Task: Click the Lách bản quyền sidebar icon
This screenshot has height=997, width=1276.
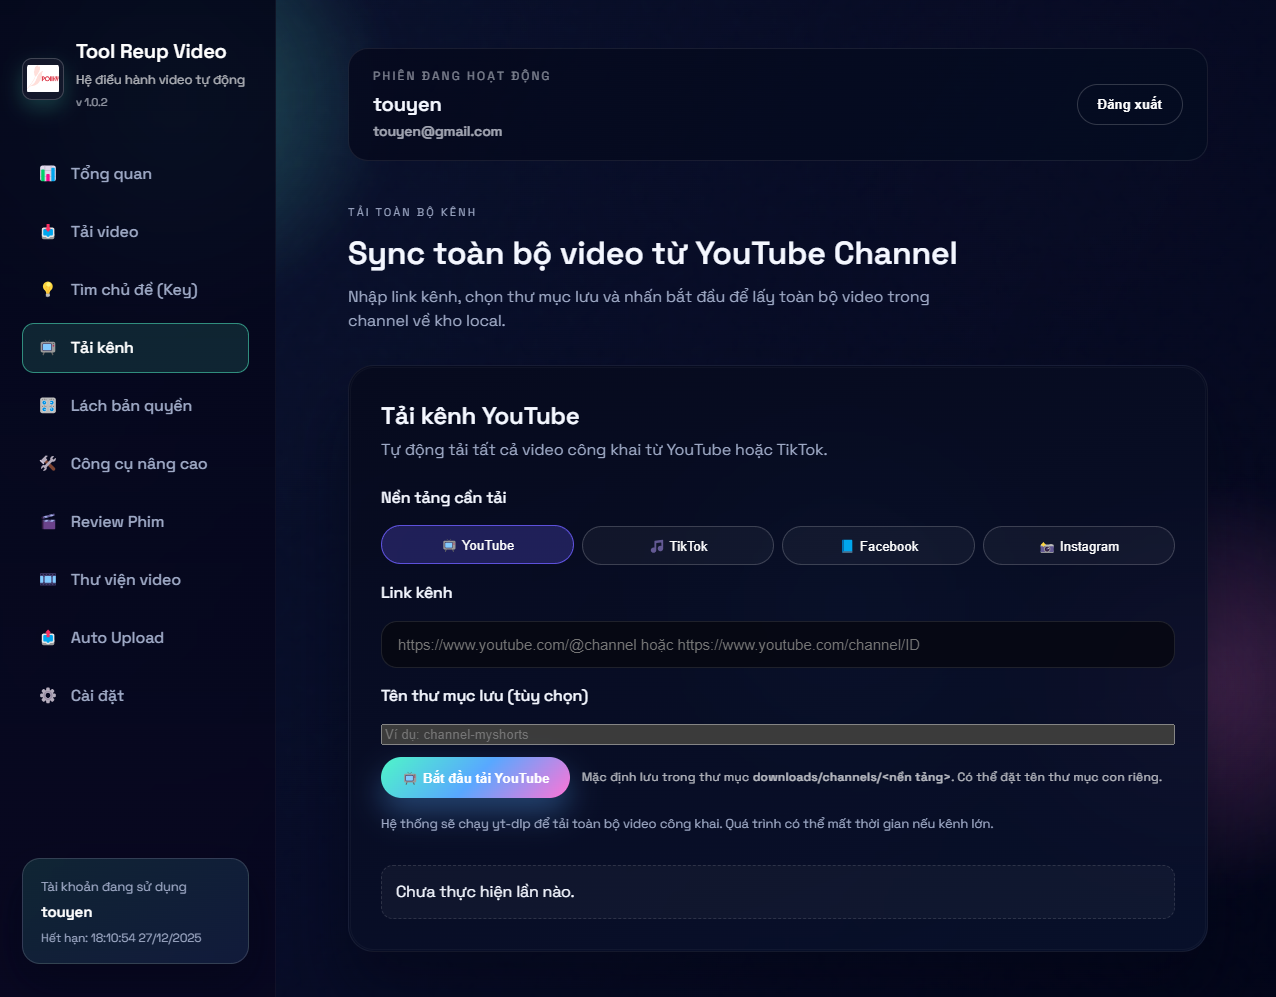Action: click(x=48, y=406)
